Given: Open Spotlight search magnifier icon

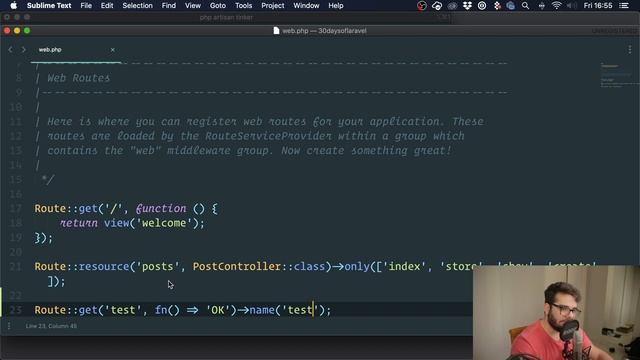Looking at the screenshot, I should (x=525, y=6).
